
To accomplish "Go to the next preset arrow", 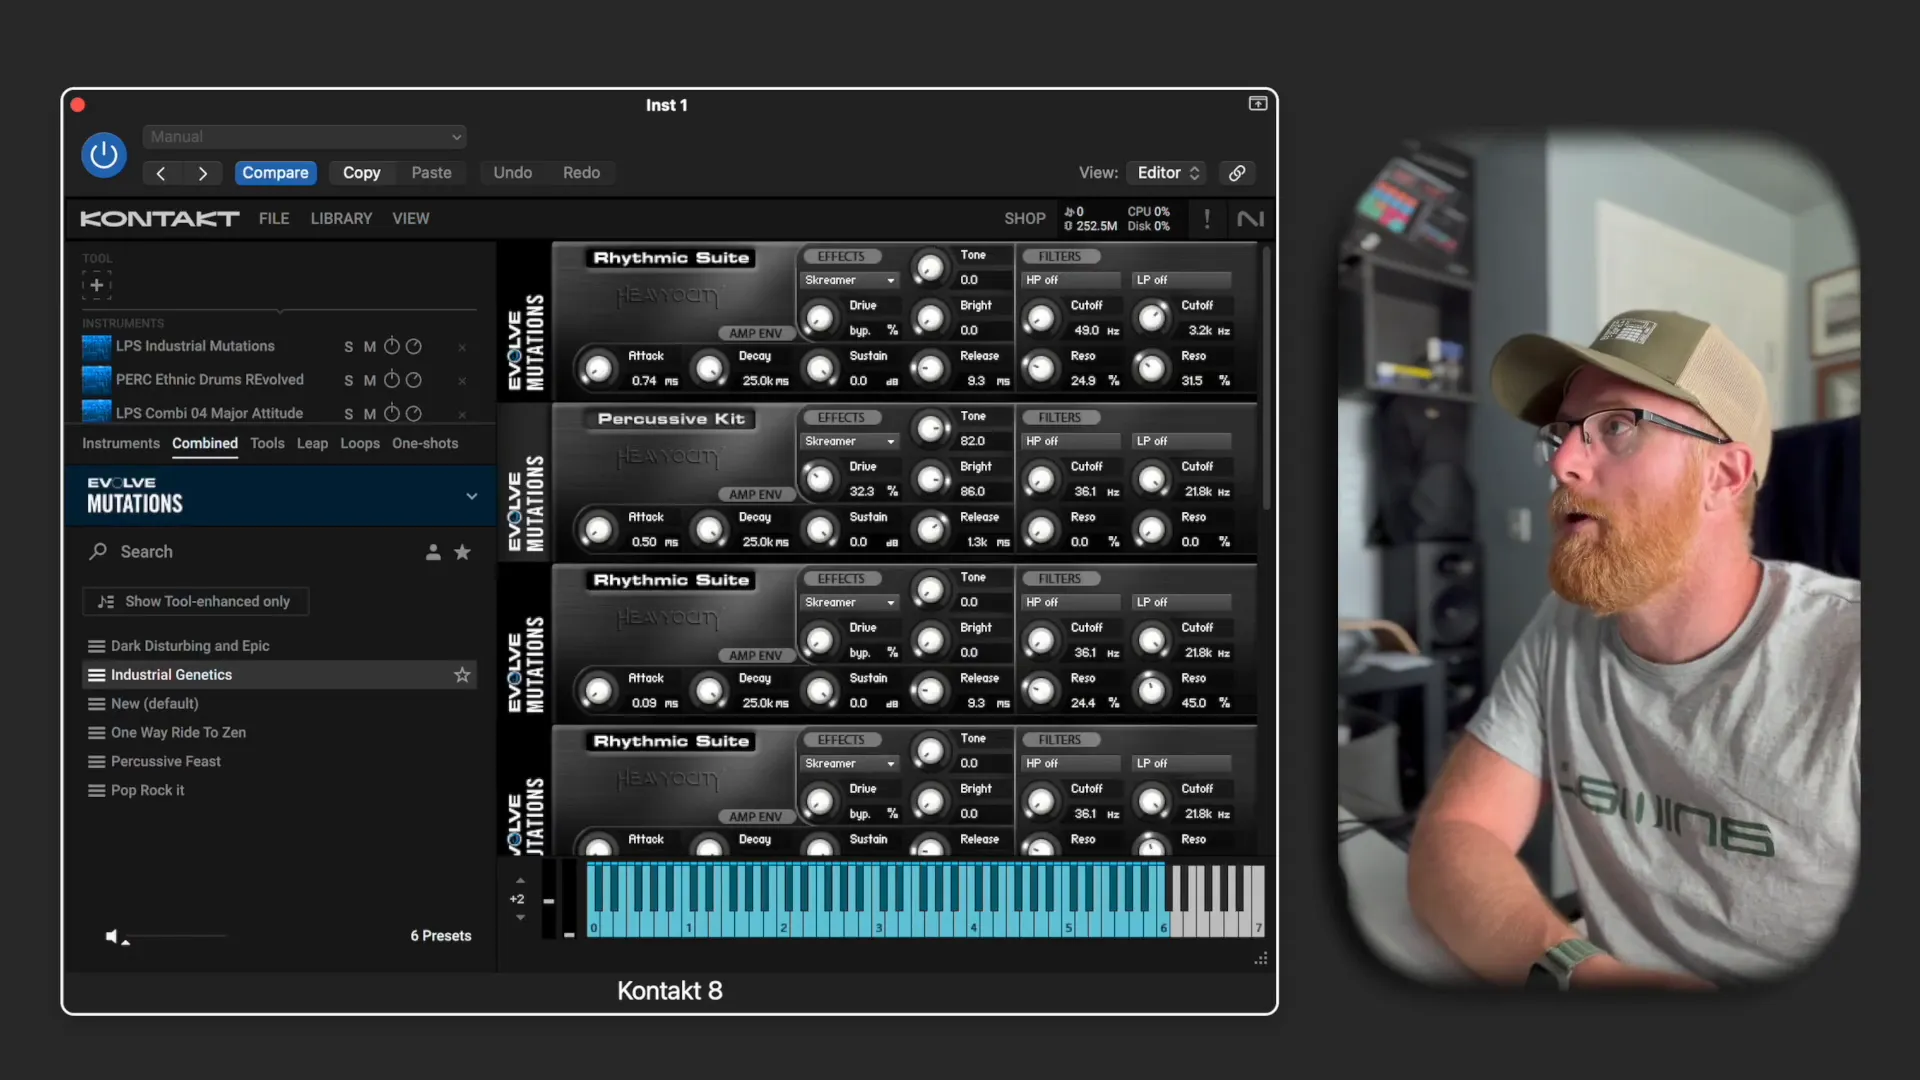I will point(203,173).
